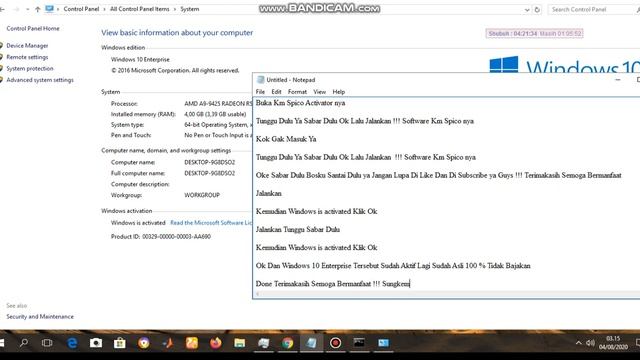Click round purple-gold icon after Store on taskbar
640x360 pixels.
point(144,343)
